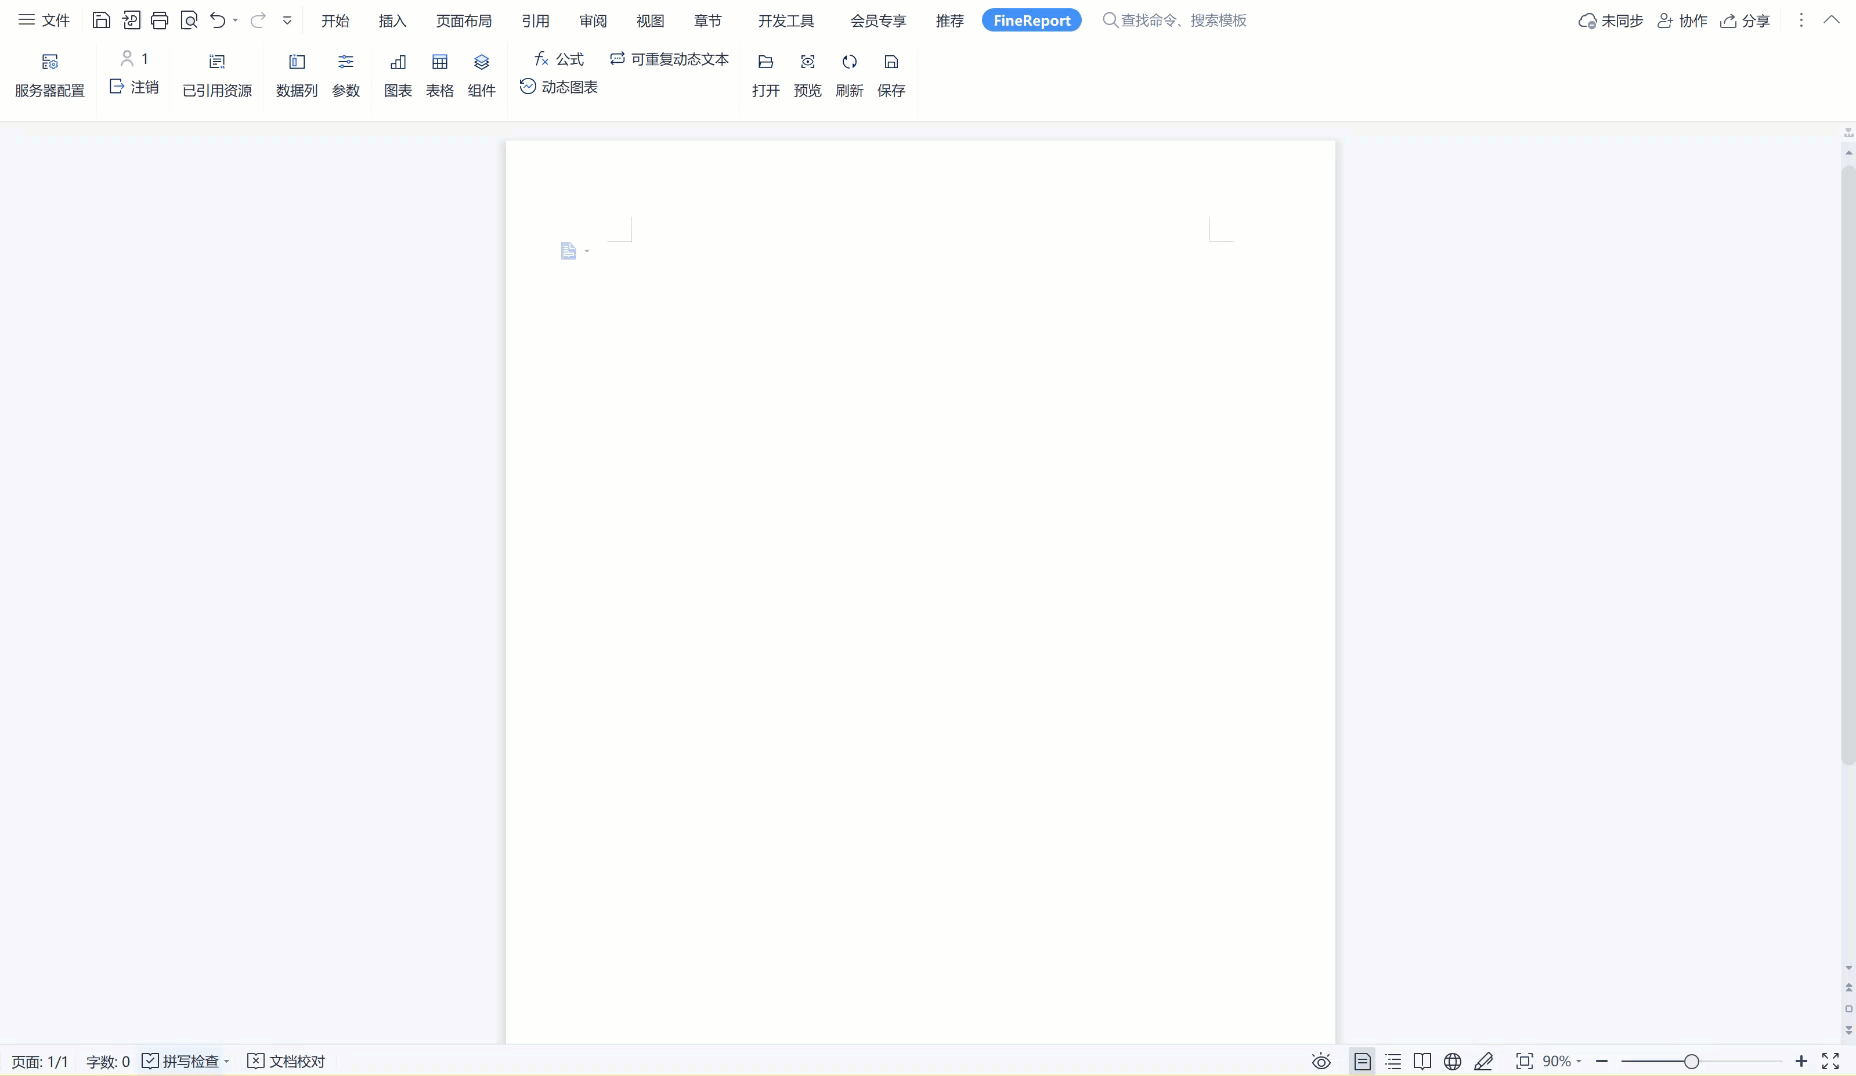Viewport: 1856px width, 1076px height.
Task: Toggle 拼写检查 spell check
Action: point(180,1061)
